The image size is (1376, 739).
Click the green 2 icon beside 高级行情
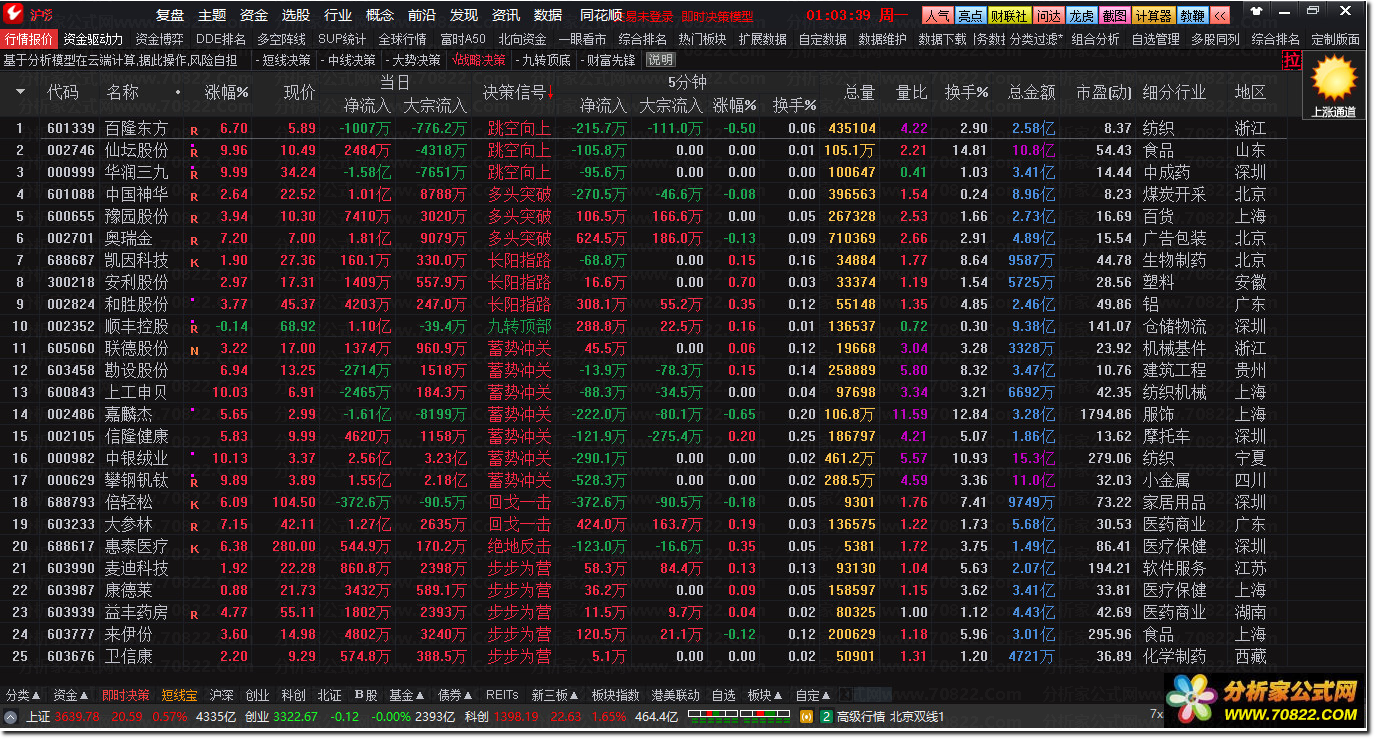tap(826, 717)
